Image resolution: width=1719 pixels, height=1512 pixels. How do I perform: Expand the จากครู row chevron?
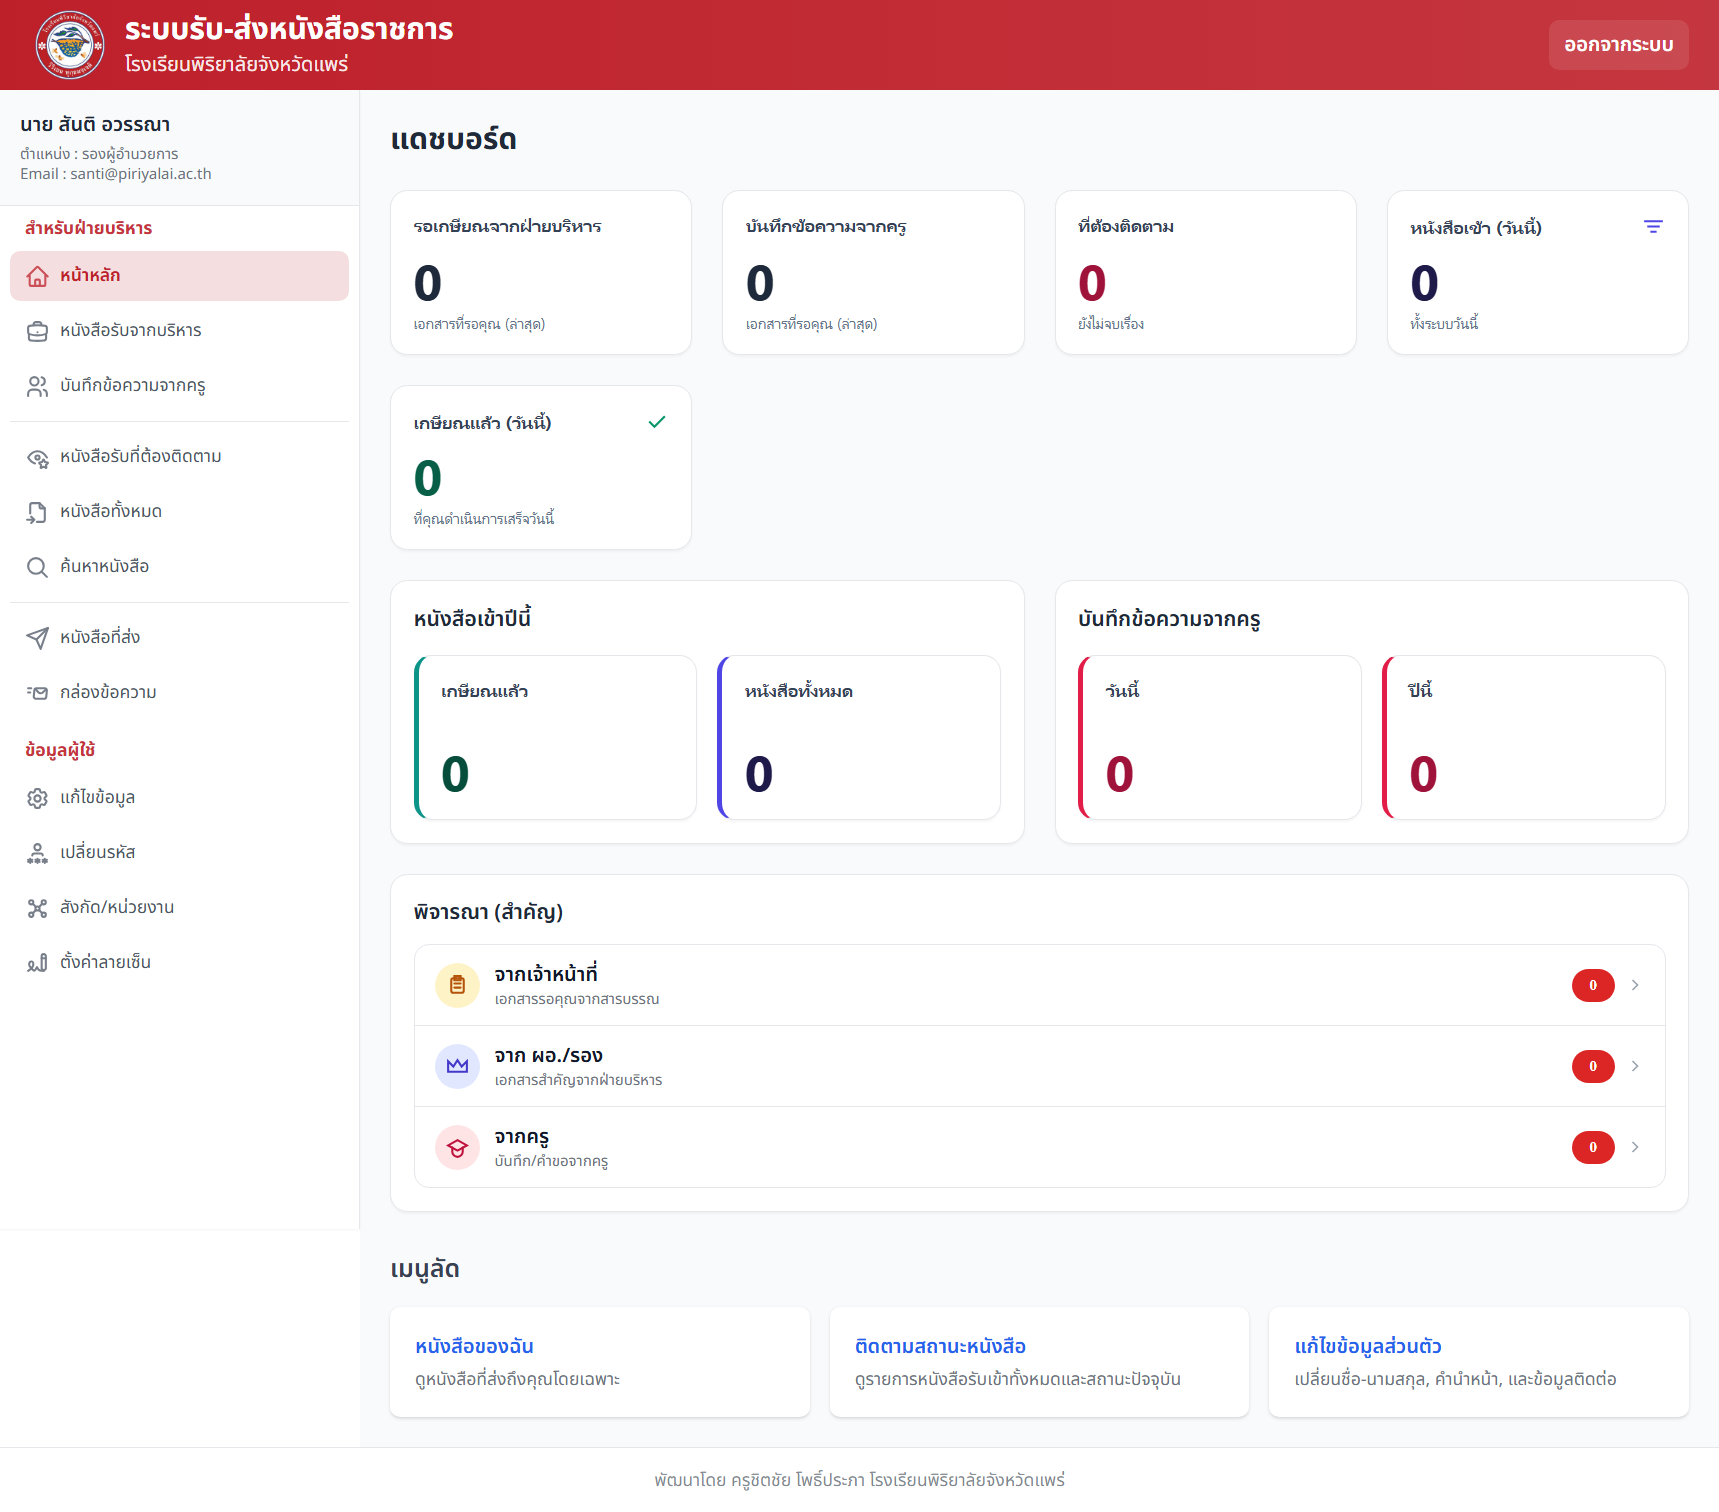[1635, 1147]
